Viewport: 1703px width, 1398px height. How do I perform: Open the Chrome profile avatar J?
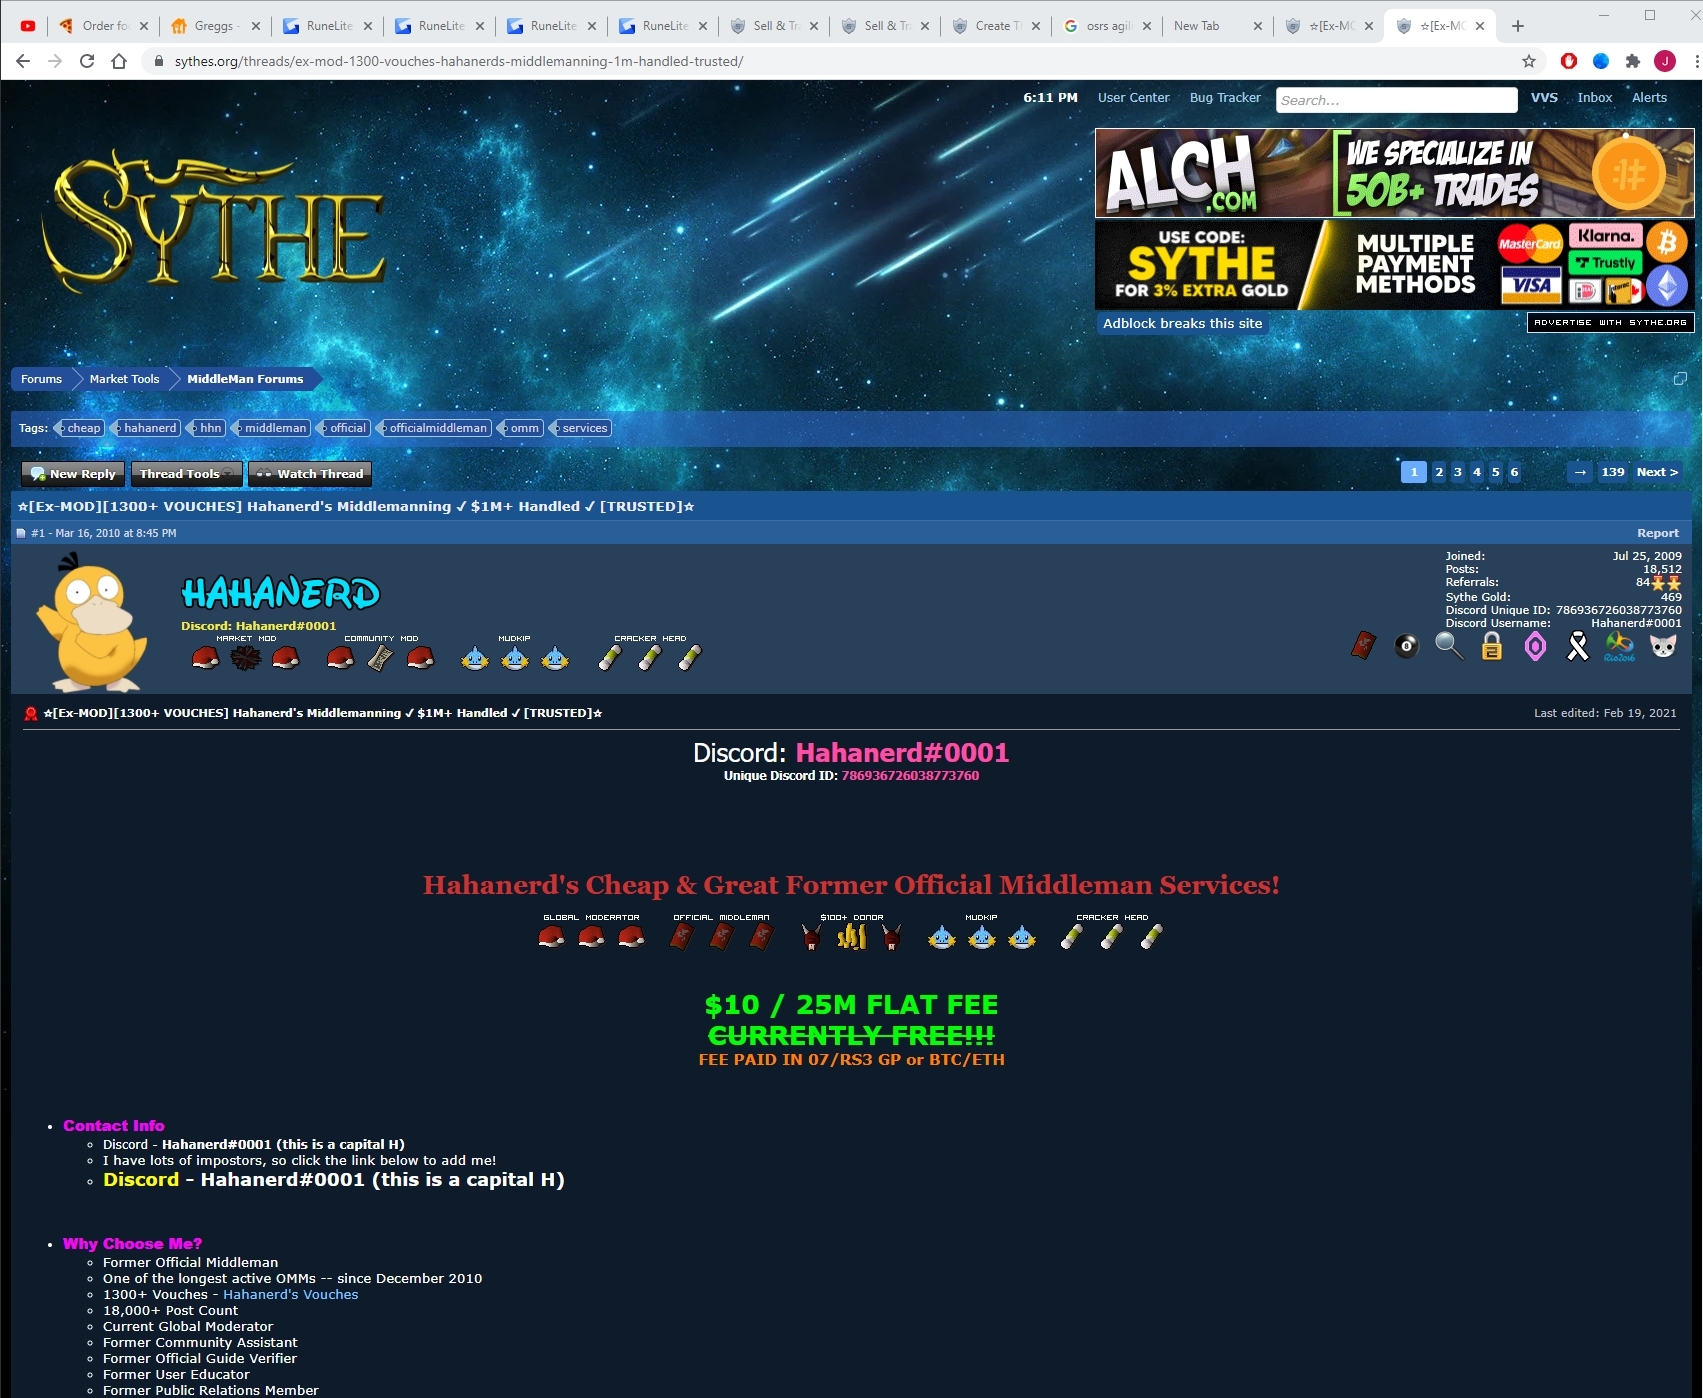(1665, 61)
